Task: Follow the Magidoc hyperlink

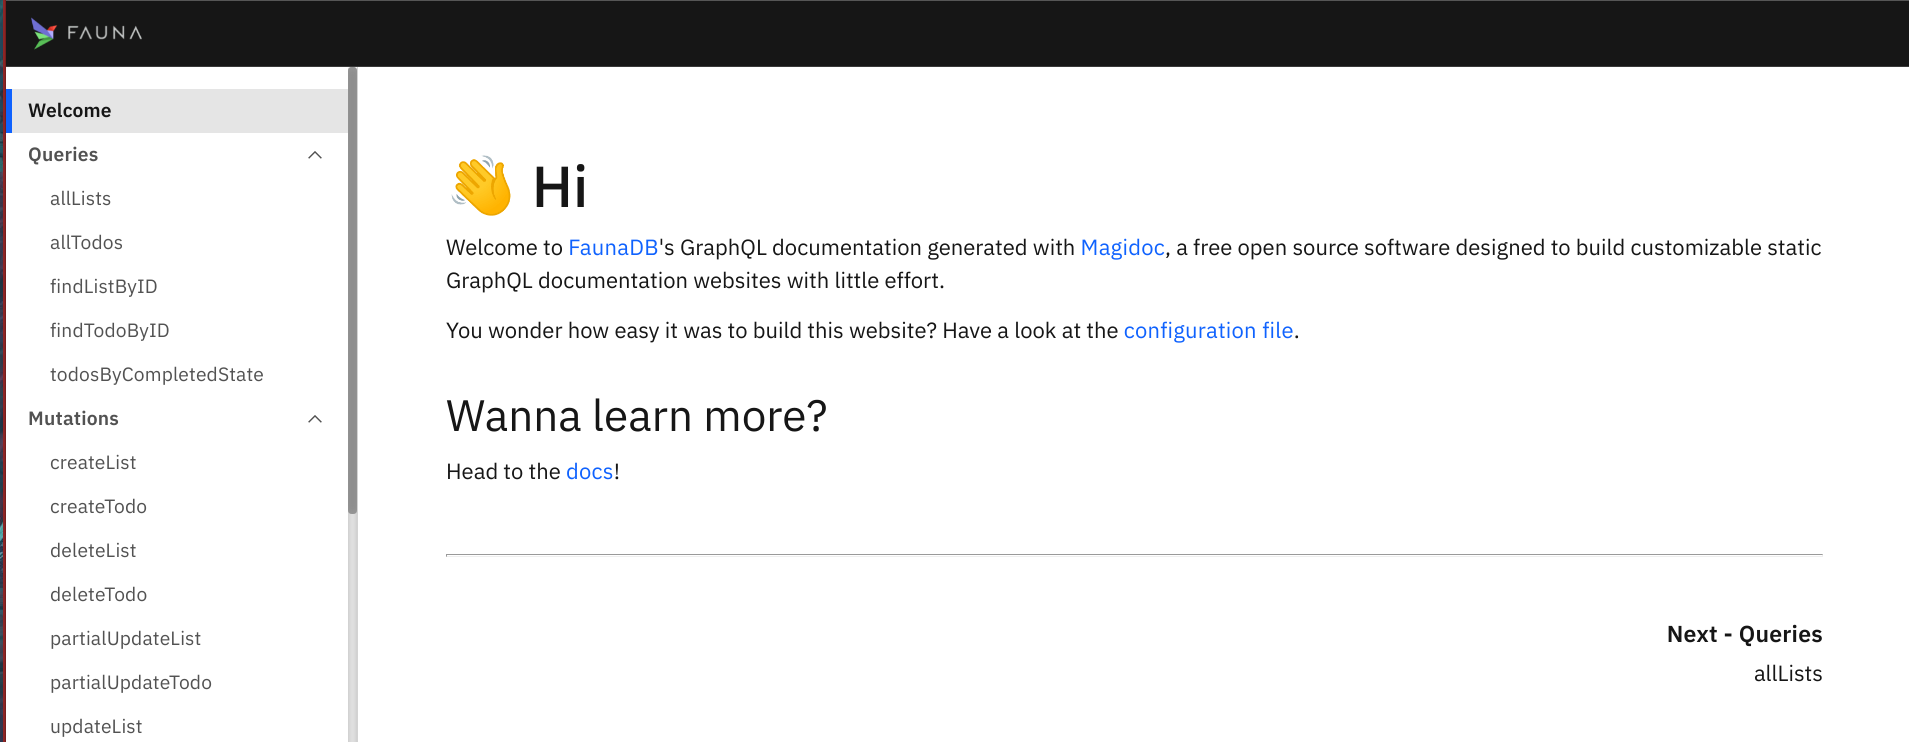Action: [1122, 248]
